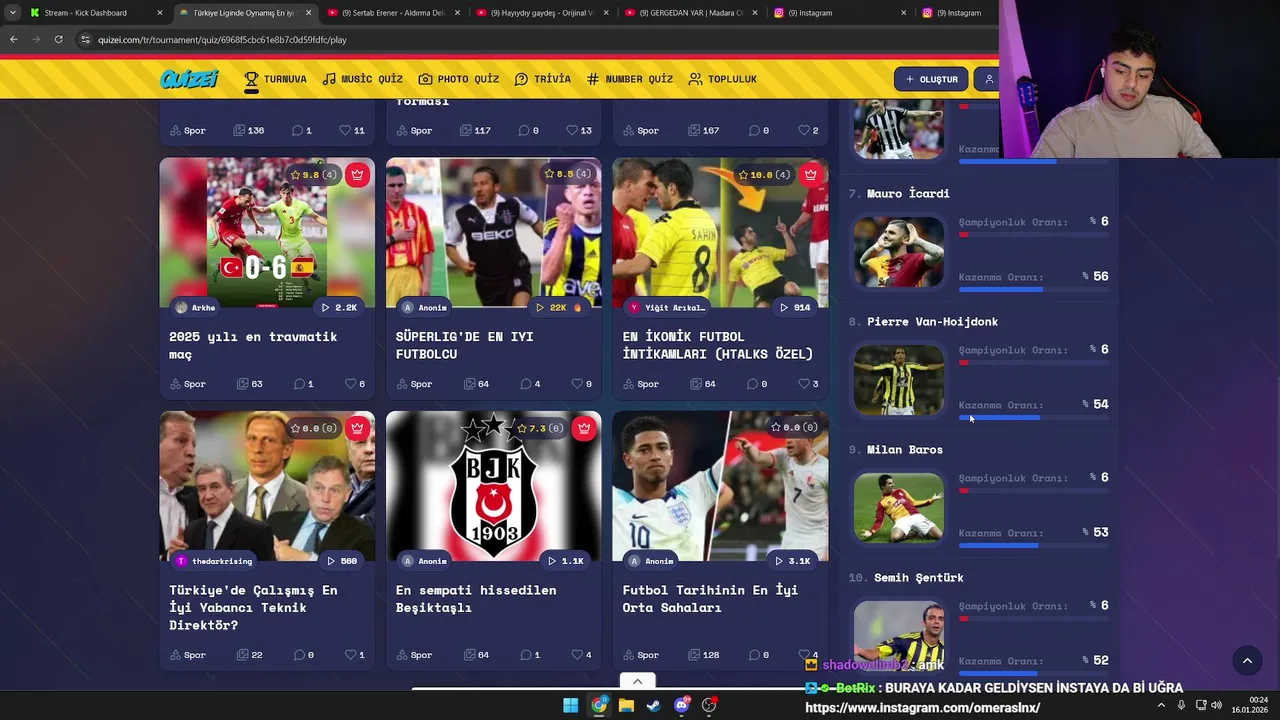Click the crown badge on En sempati Beşiktaşlı card
This screenshot has height=720, width=1280.
click(x=584, y=428)
